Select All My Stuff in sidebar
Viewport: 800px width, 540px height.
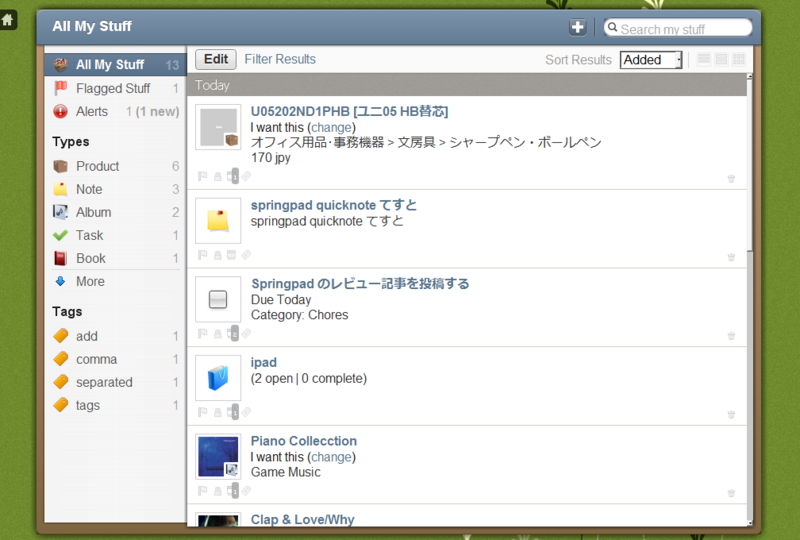[x=115, y=65]
